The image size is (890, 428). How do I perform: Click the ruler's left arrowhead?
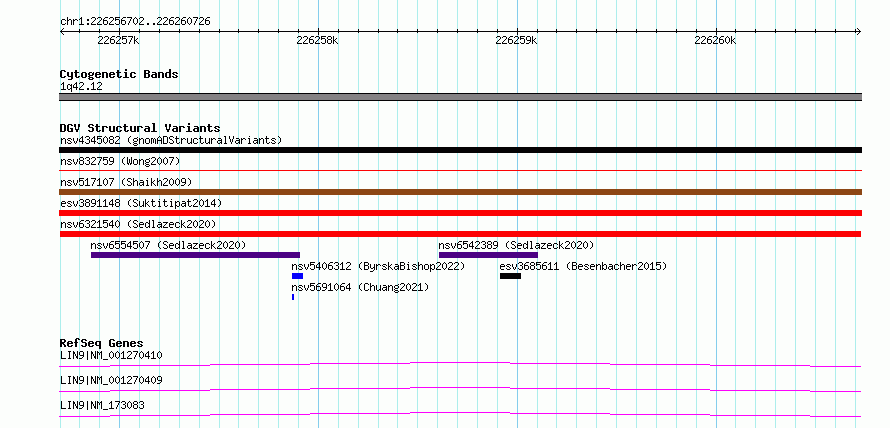click(x=62, y=31)
